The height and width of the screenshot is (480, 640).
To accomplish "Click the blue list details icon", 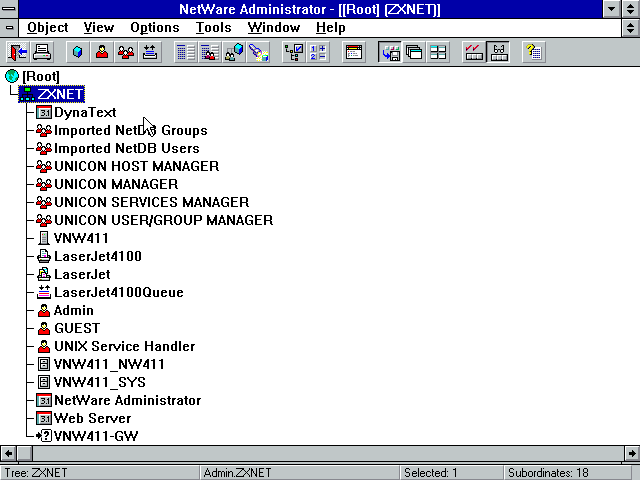I will pos(186,52).
